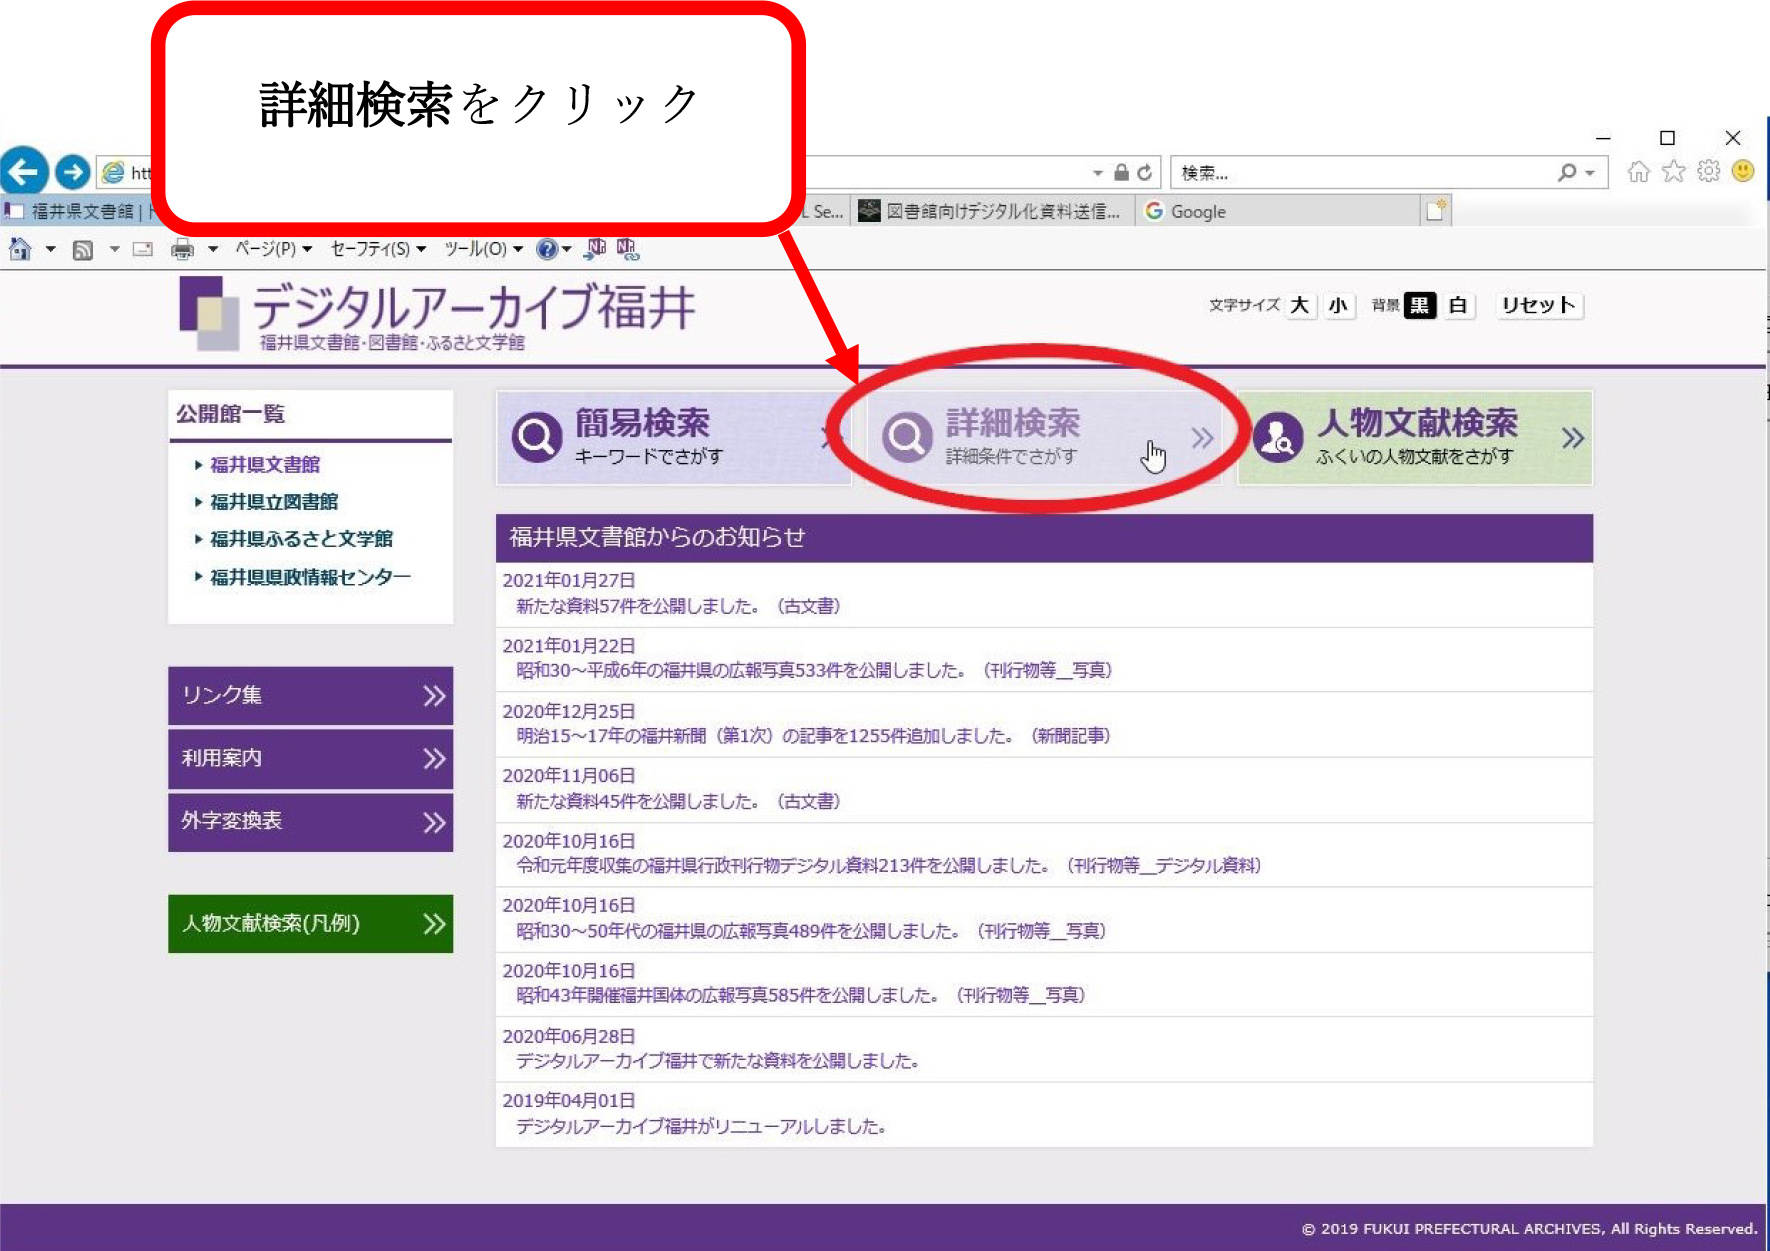Expand print options dropdown arrow
1770x1251 pixels.
coord(213,249)
